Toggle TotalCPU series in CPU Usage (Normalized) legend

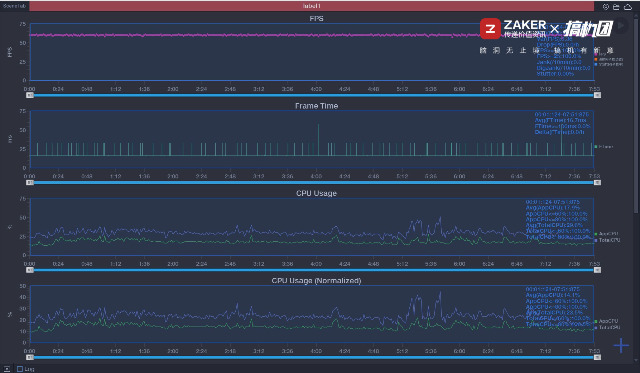point(607,327)
